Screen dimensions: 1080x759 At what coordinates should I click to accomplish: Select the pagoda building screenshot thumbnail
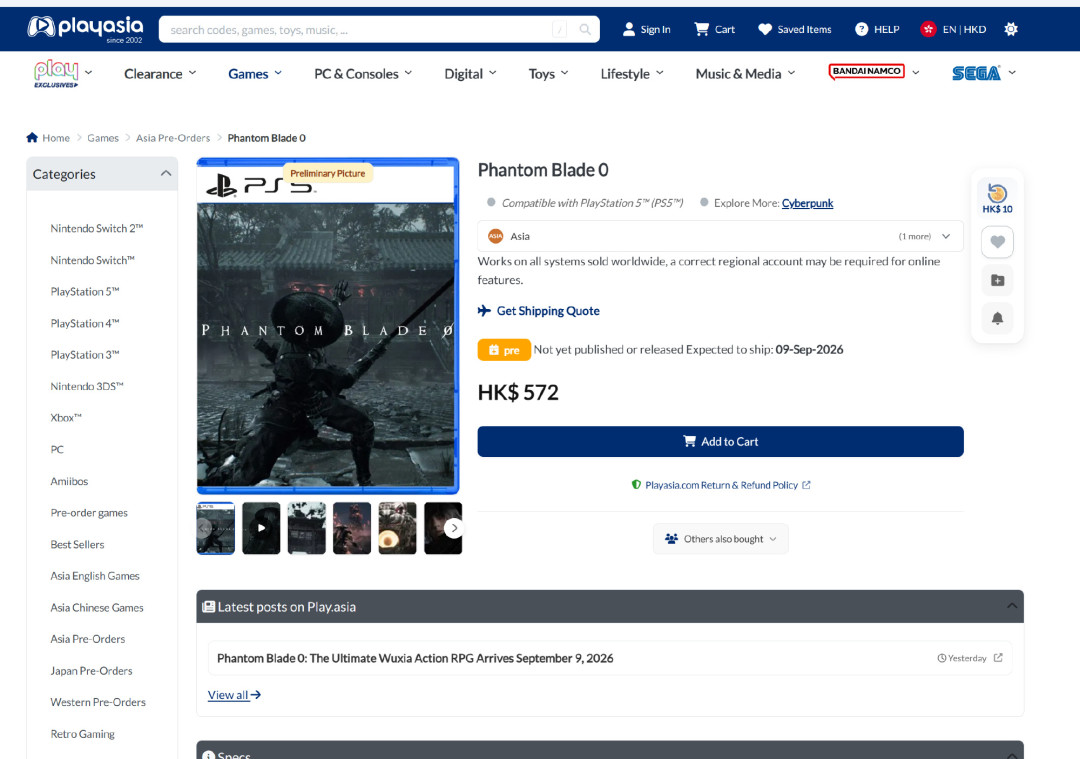pos(307,528)
